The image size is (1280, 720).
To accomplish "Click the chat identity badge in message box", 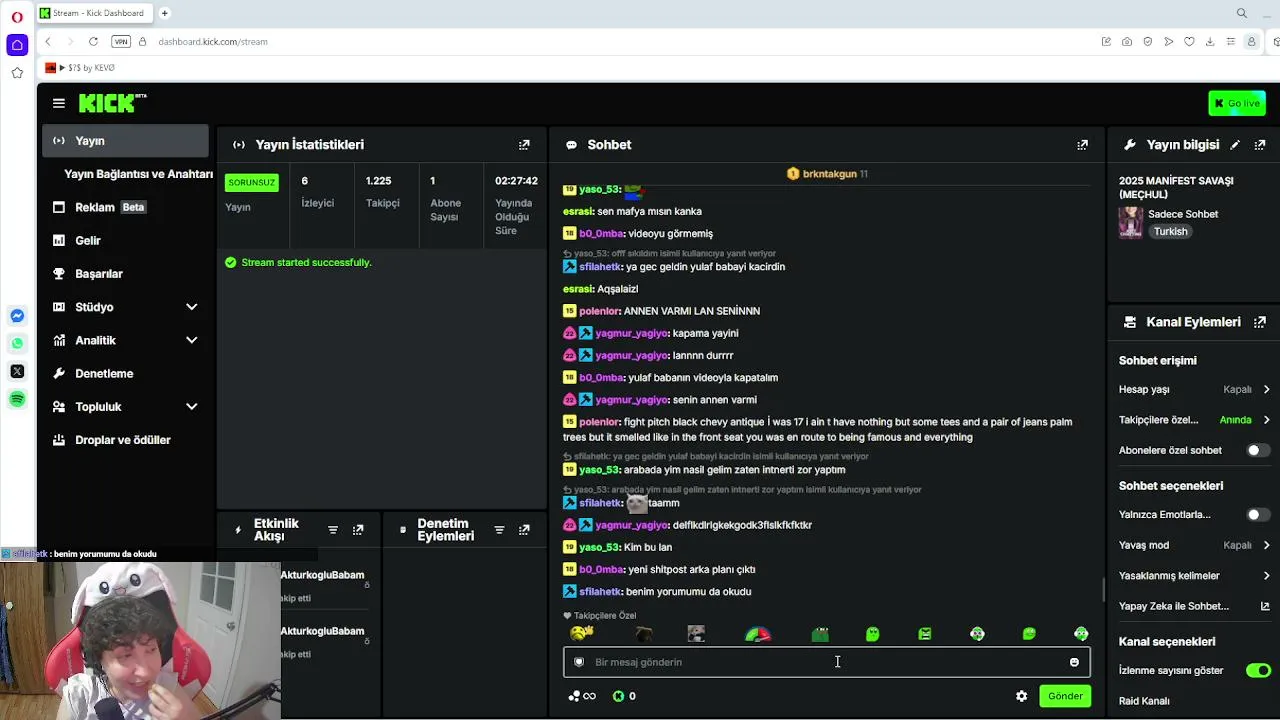I will coord(579,662).
